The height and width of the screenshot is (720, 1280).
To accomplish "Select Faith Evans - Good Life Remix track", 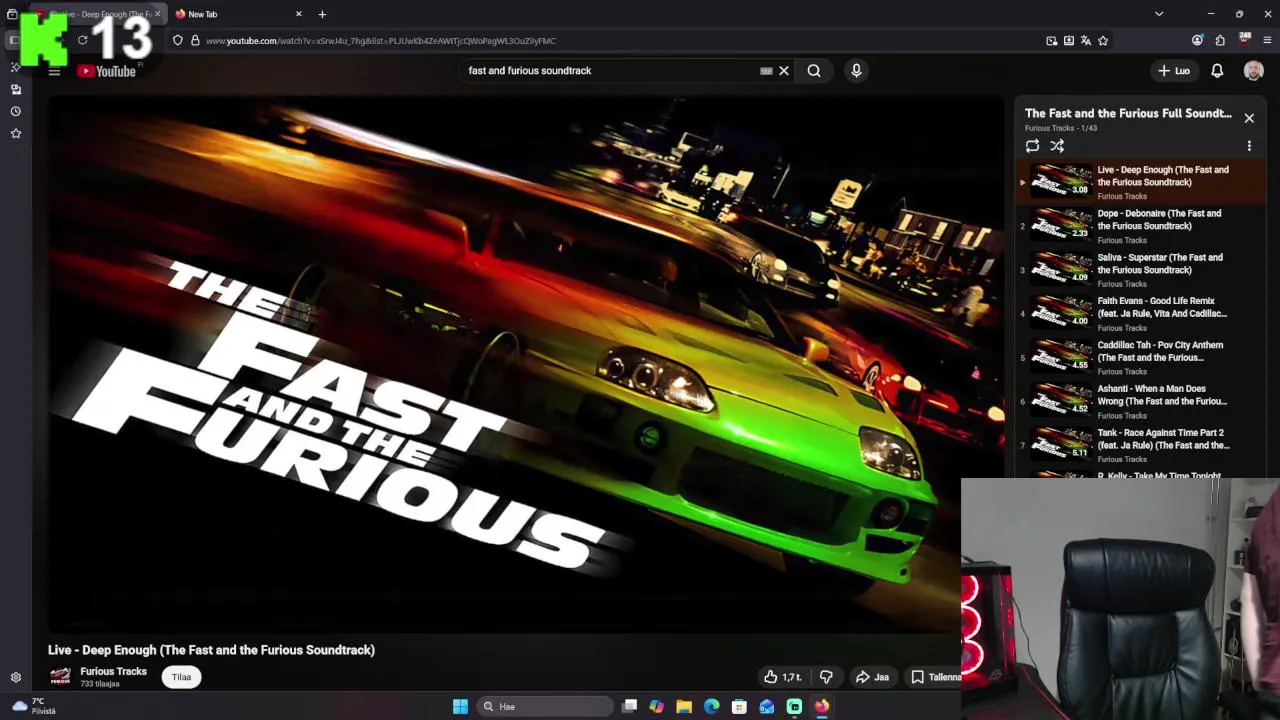I will click(1140, 314).
